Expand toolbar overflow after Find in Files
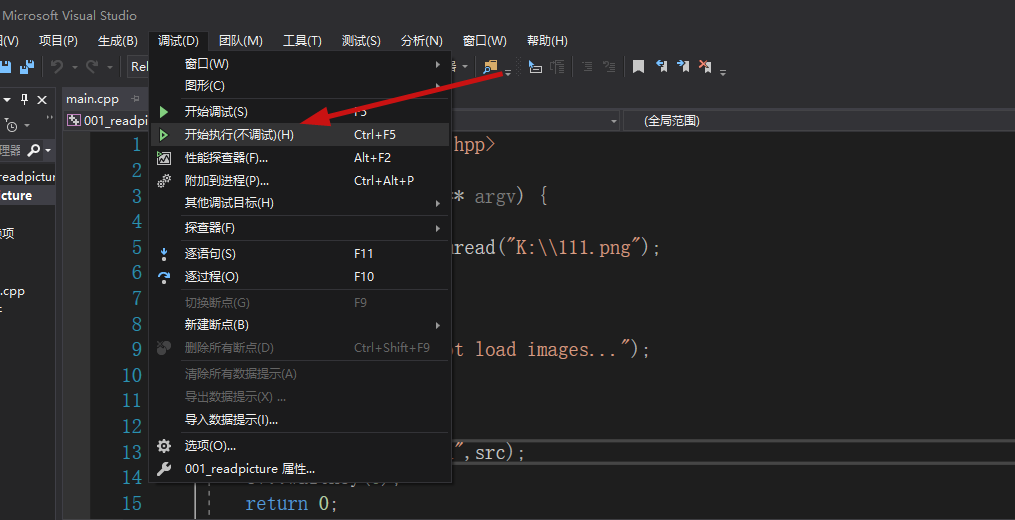 (508, 71)
